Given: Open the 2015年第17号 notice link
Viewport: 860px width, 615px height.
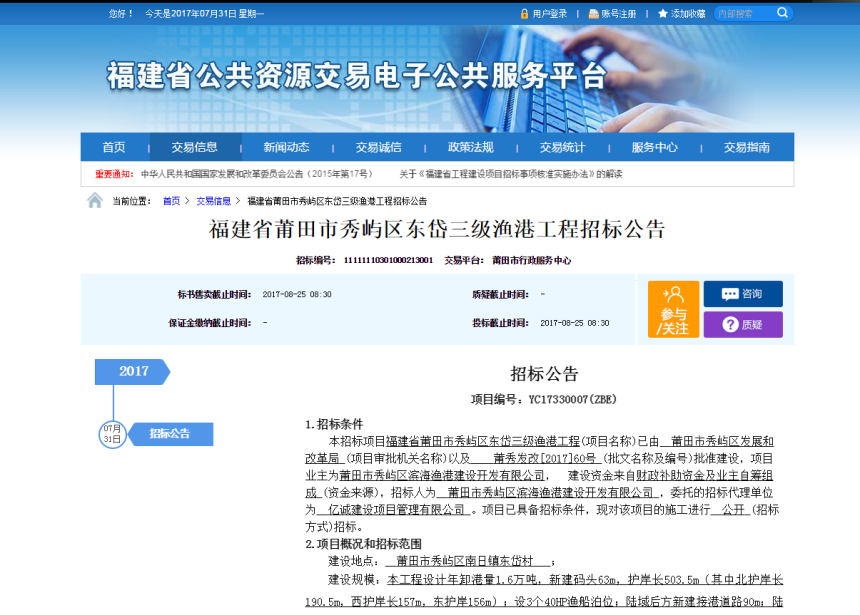Looking at the screenshot, I should [256, 174].
